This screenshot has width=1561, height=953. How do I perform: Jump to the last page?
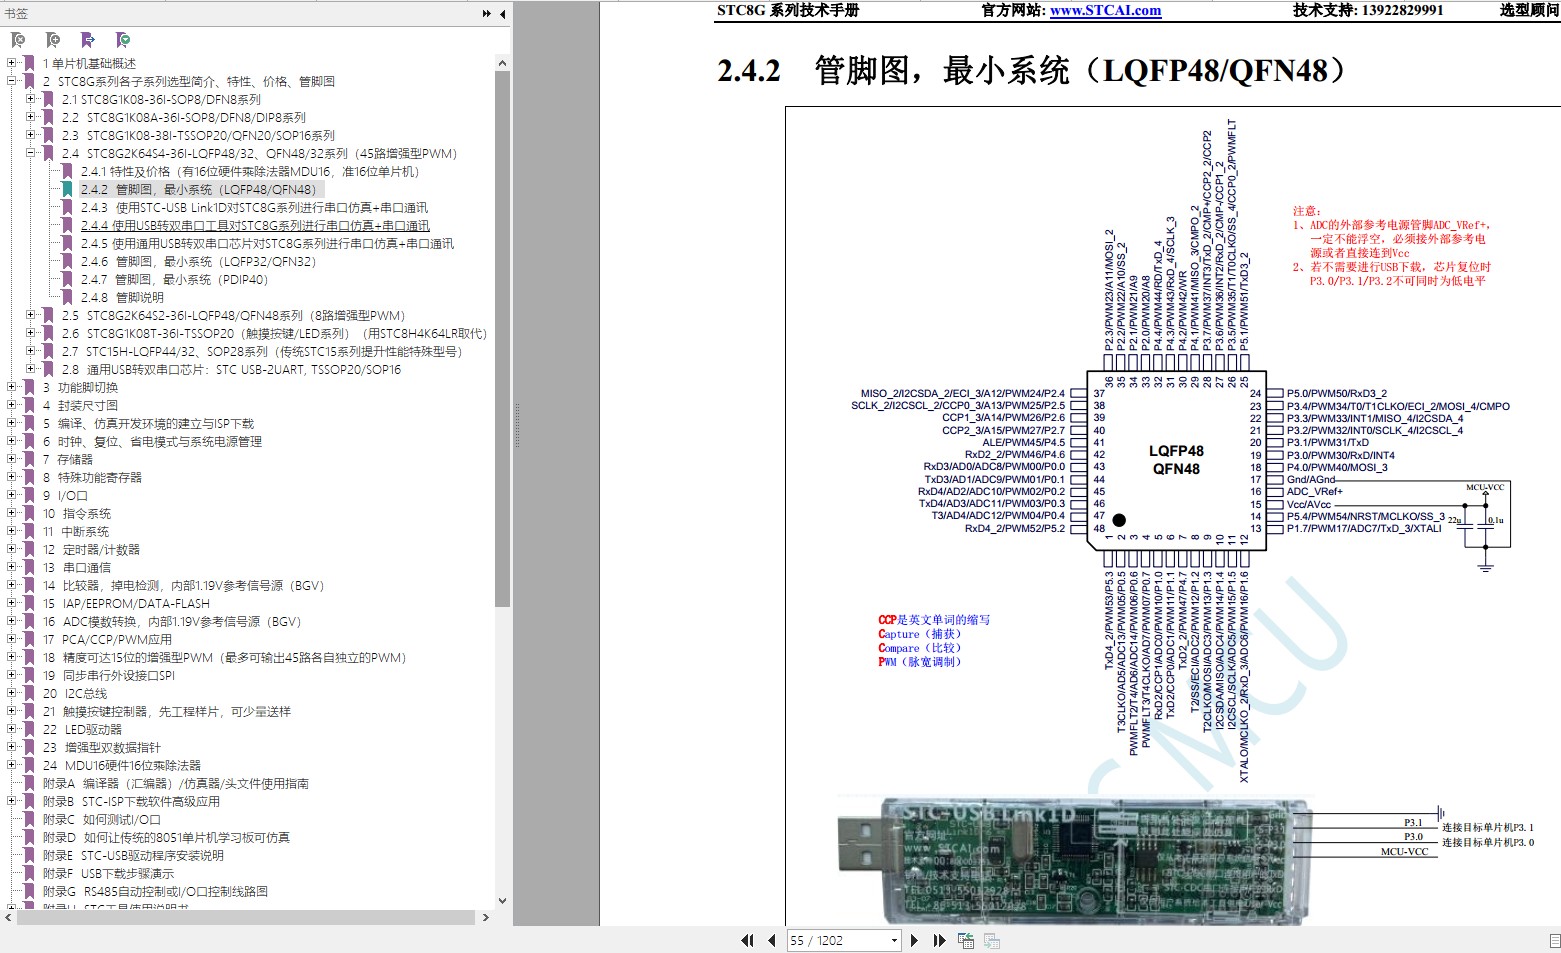point(939,940)
